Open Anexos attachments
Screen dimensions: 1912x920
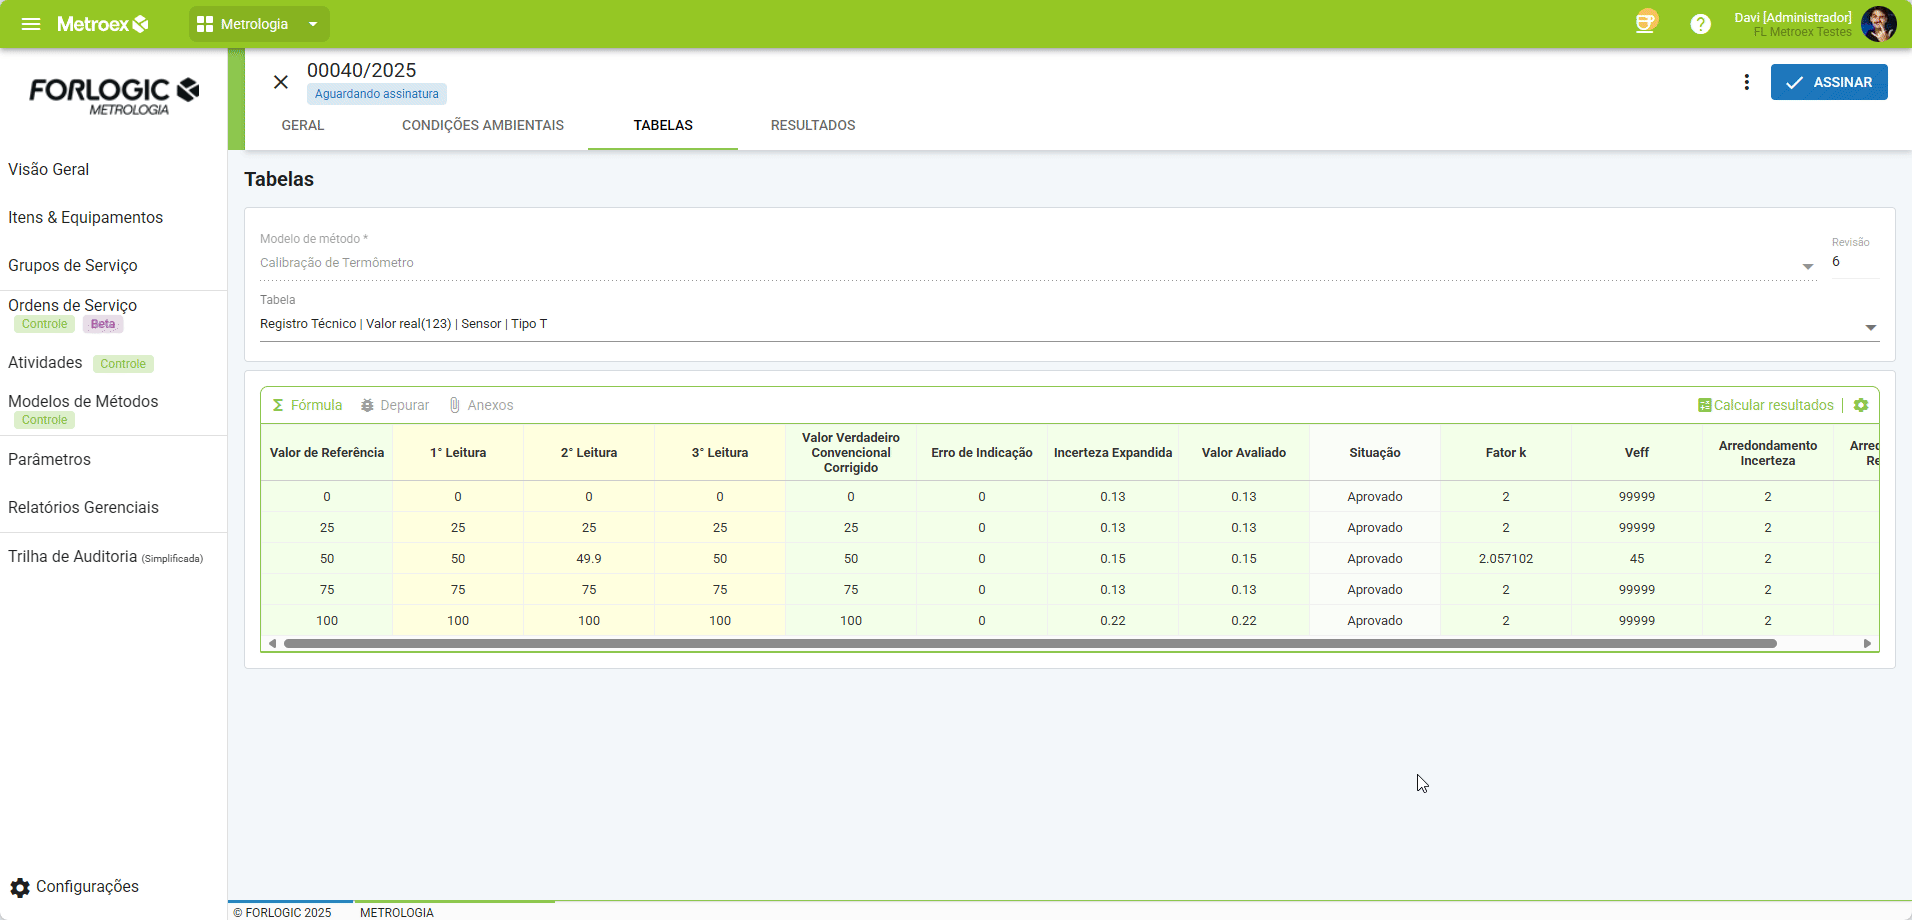[481, 405]
